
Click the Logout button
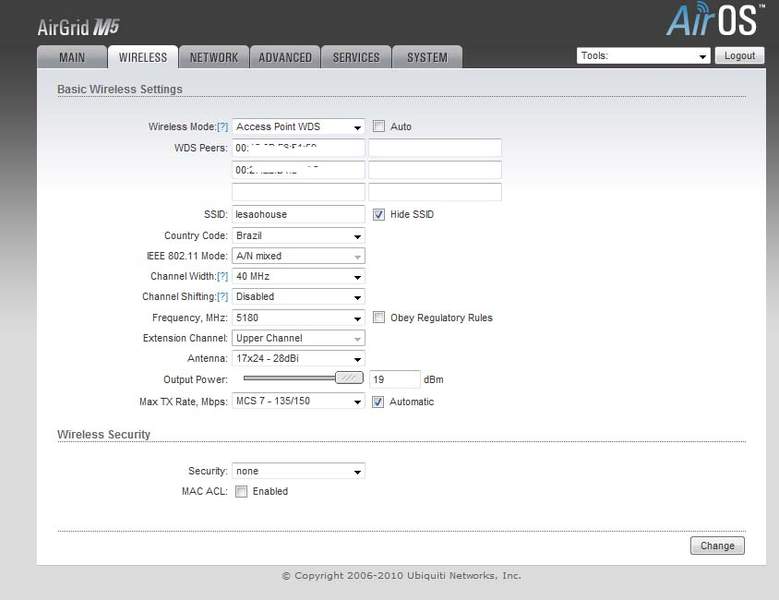[x=739, y=56]
